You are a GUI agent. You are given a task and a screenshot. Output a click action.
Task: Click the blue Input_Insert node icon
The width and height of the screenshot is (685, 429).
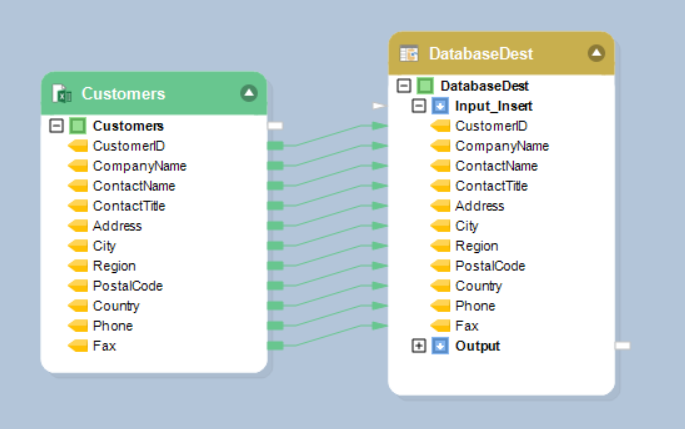click(440, 106)
